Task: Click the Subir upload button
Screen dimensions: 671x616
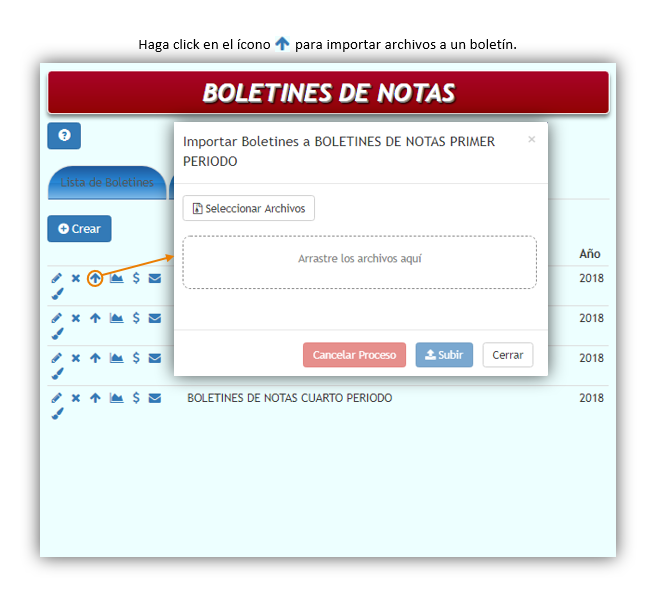Action: click(444, 355)
